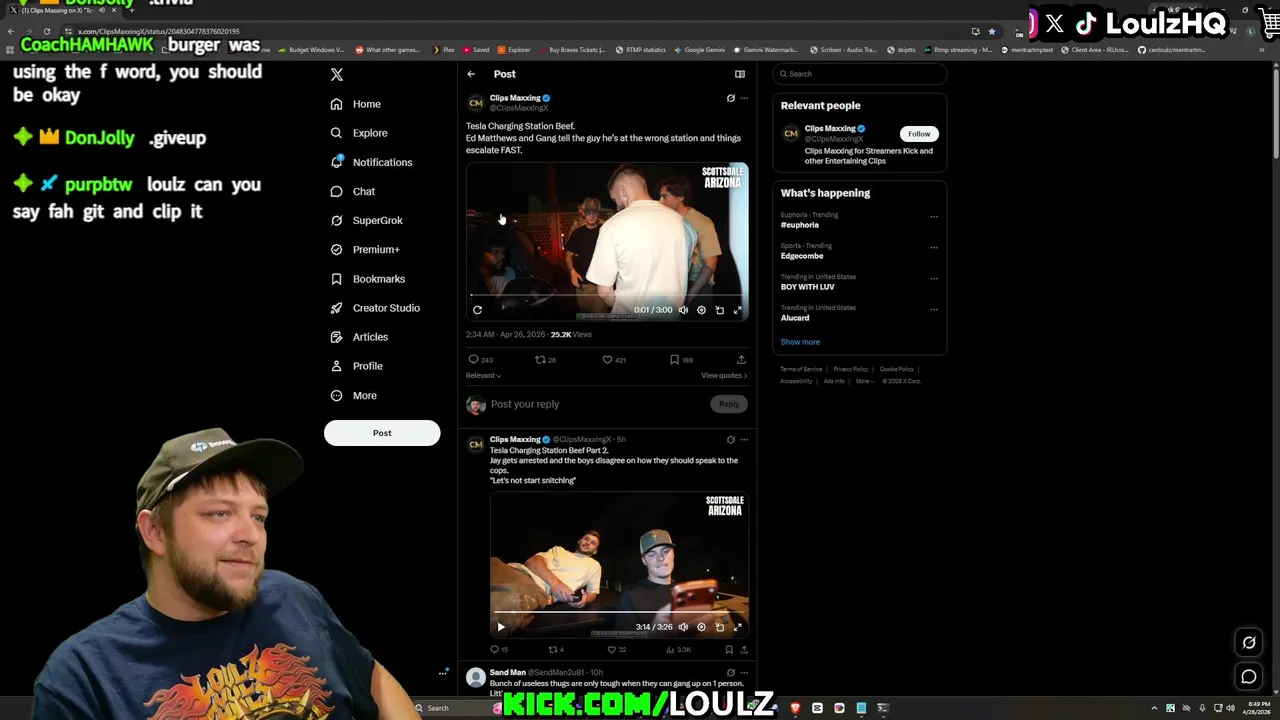The height and width of the screenshot is (720, 1280).
Task: Open Creator Studio
Action: [375, 308]
